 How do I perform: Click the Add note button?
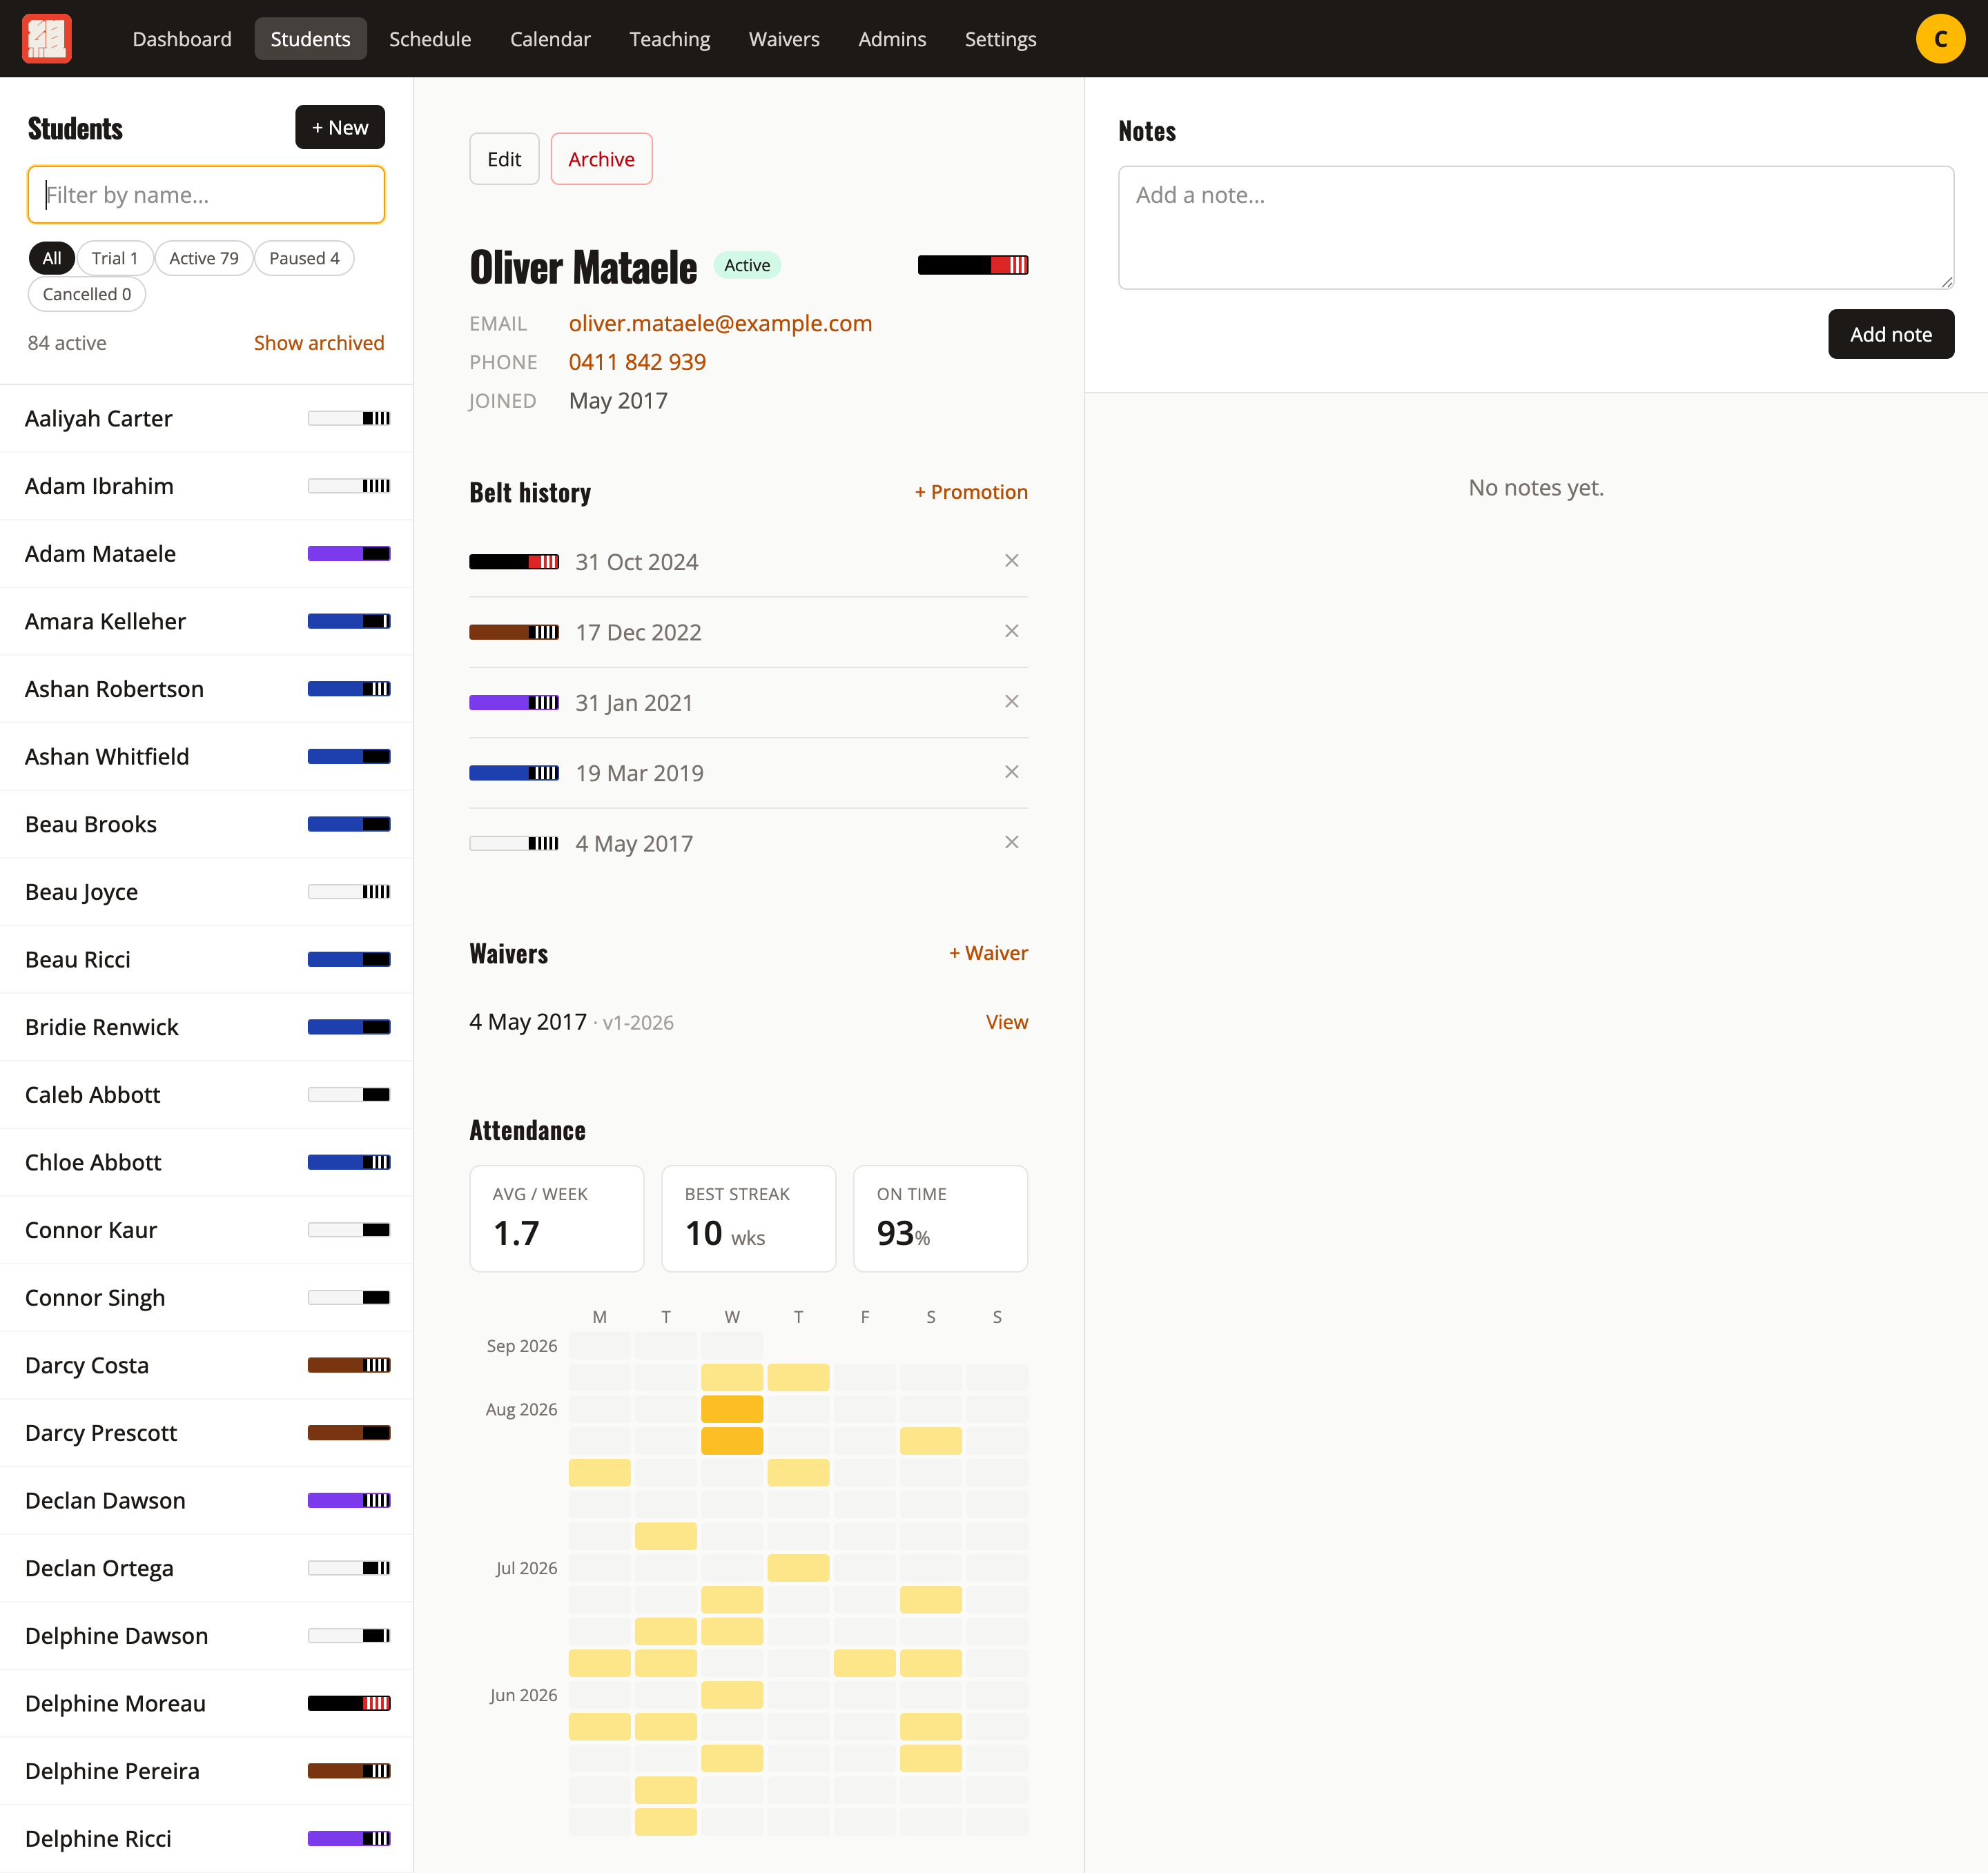tap(1890, 334)
